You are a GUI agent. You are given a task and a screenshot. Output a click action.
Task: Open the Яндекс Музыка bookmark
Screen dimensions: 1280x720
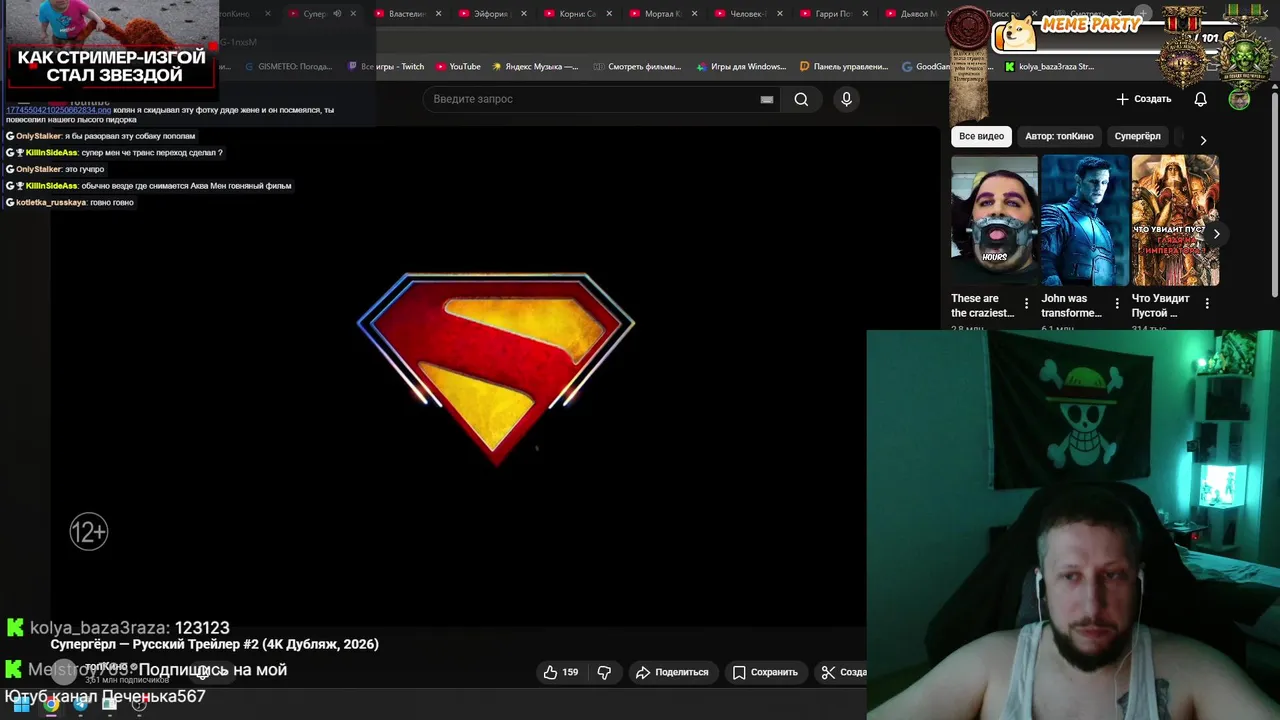pyautogui.click(x=535, y=67)
